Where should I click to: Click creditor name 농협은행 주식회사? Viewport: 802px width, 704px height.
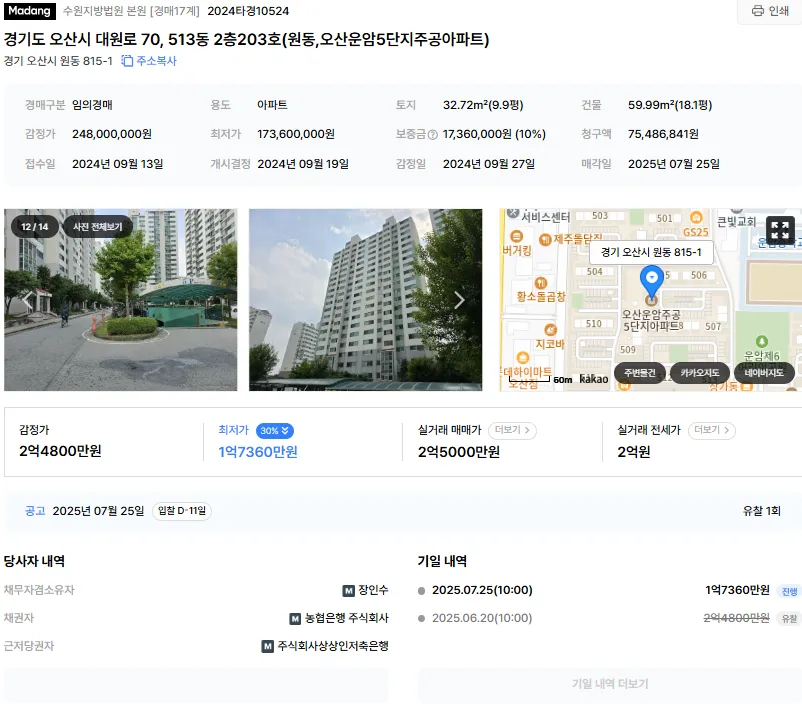(347, 619)
